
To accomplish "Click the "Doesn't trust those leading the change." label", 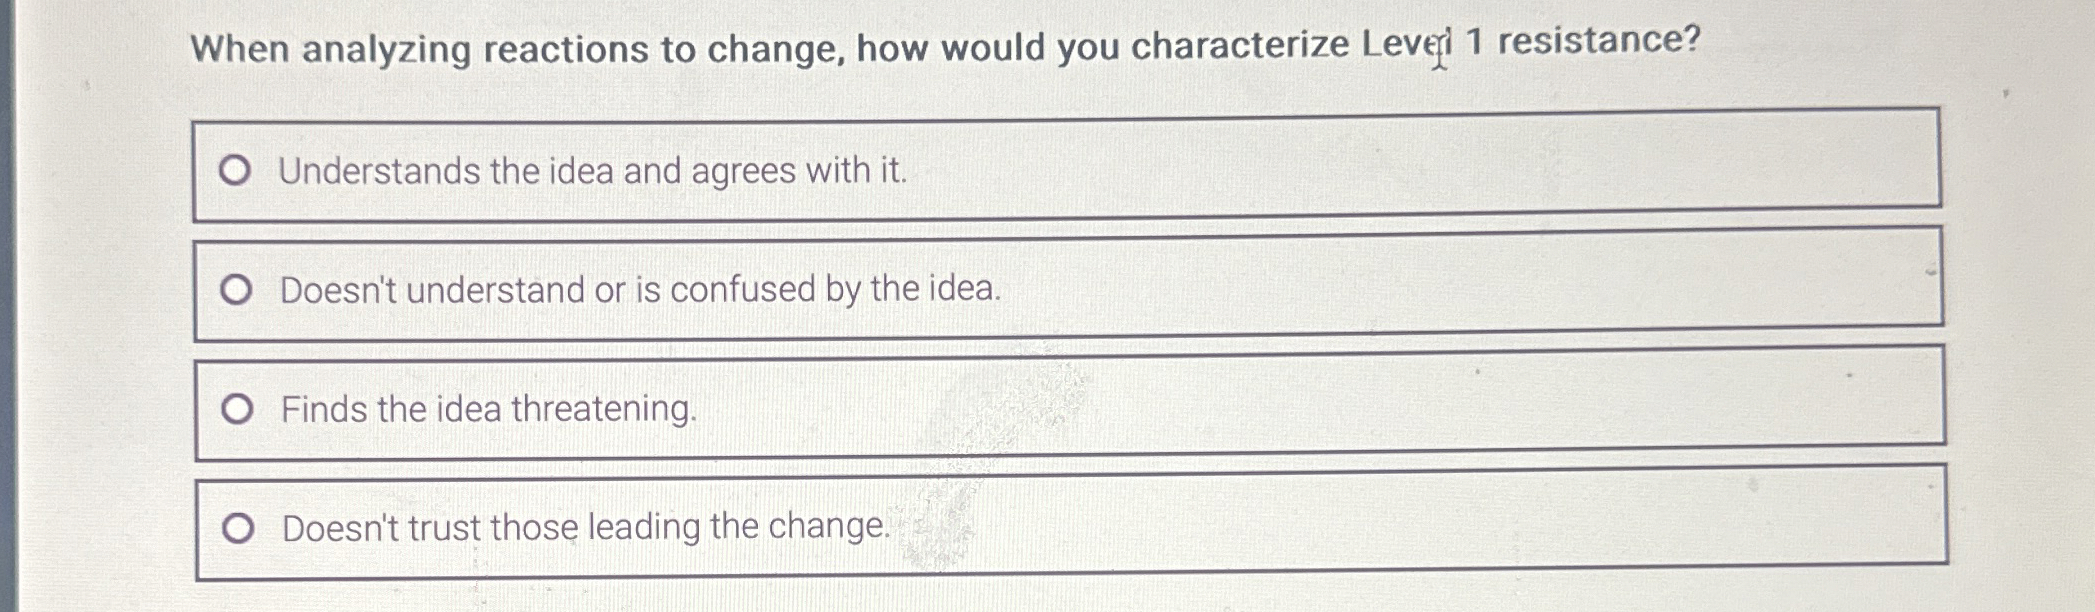I will point(585,527).
